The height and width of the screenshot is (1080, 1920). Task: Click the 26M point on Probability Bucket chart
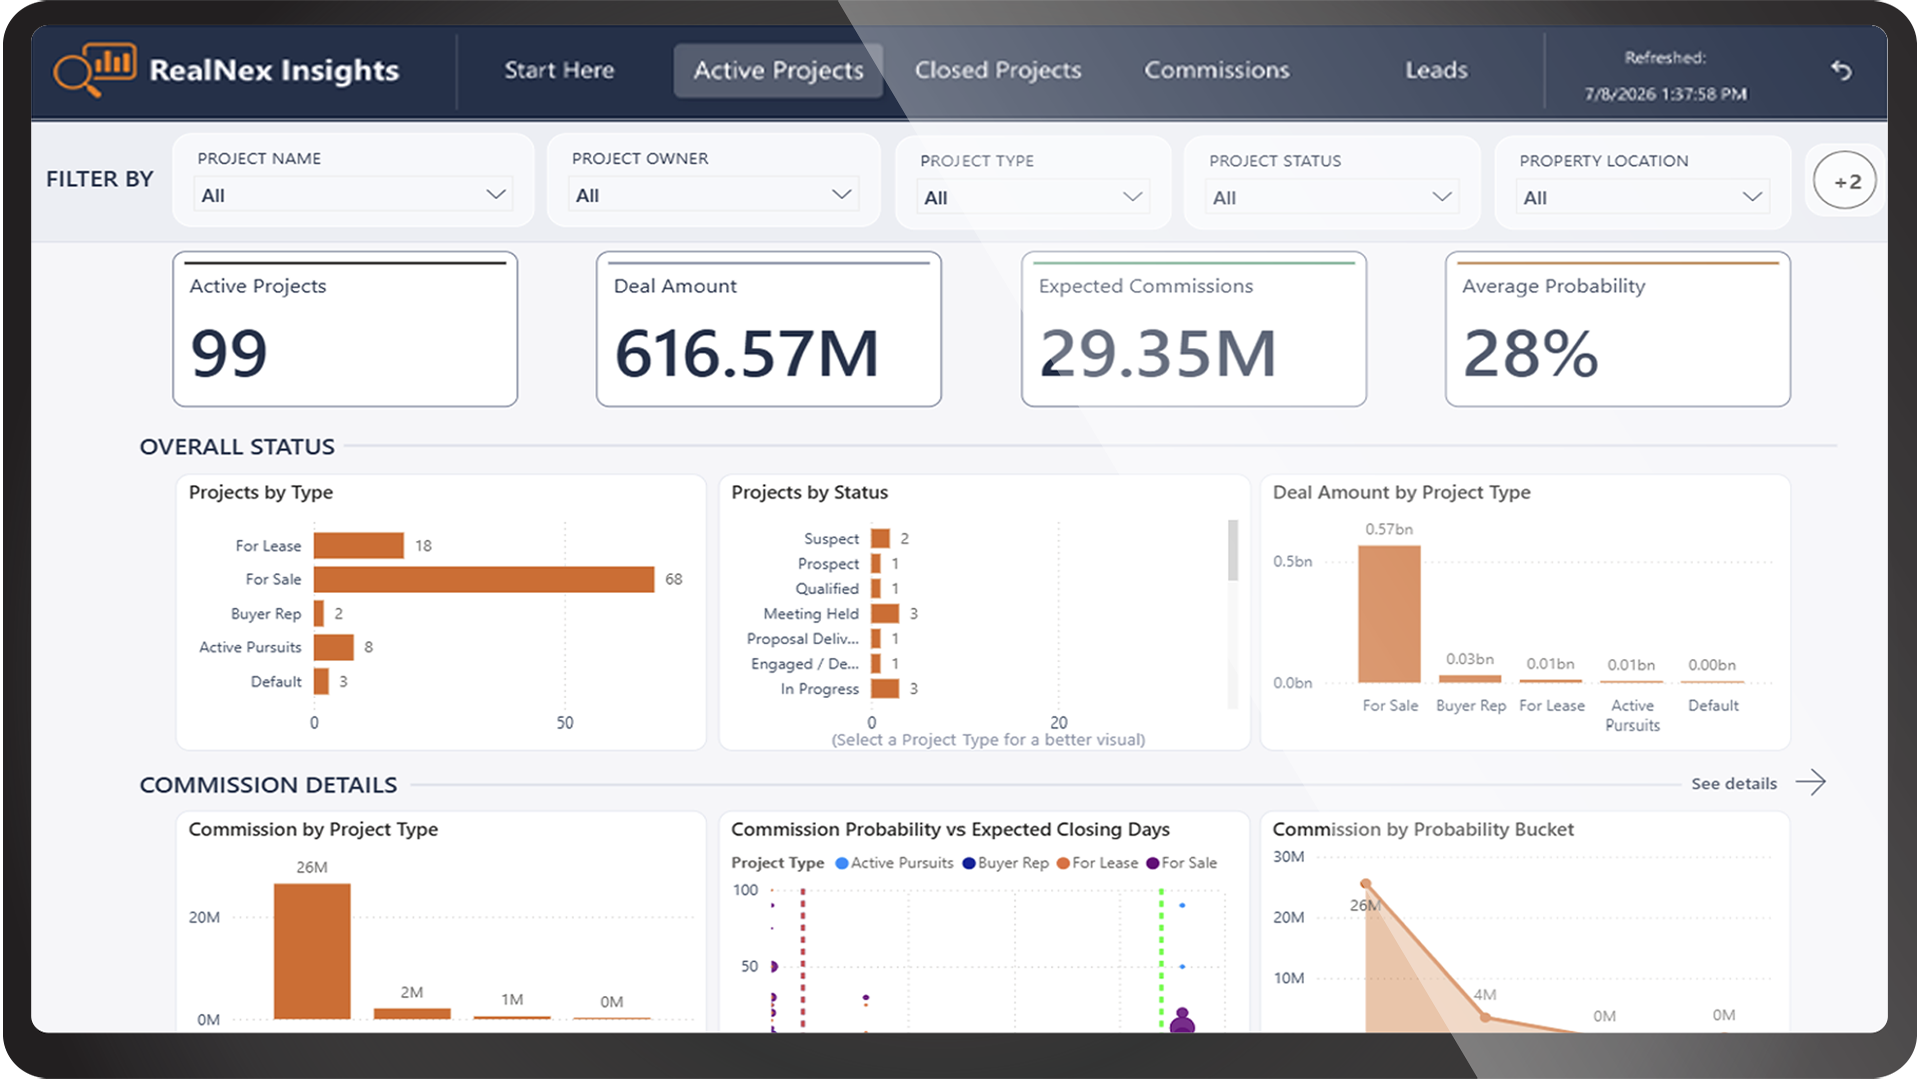(1366, 884)
